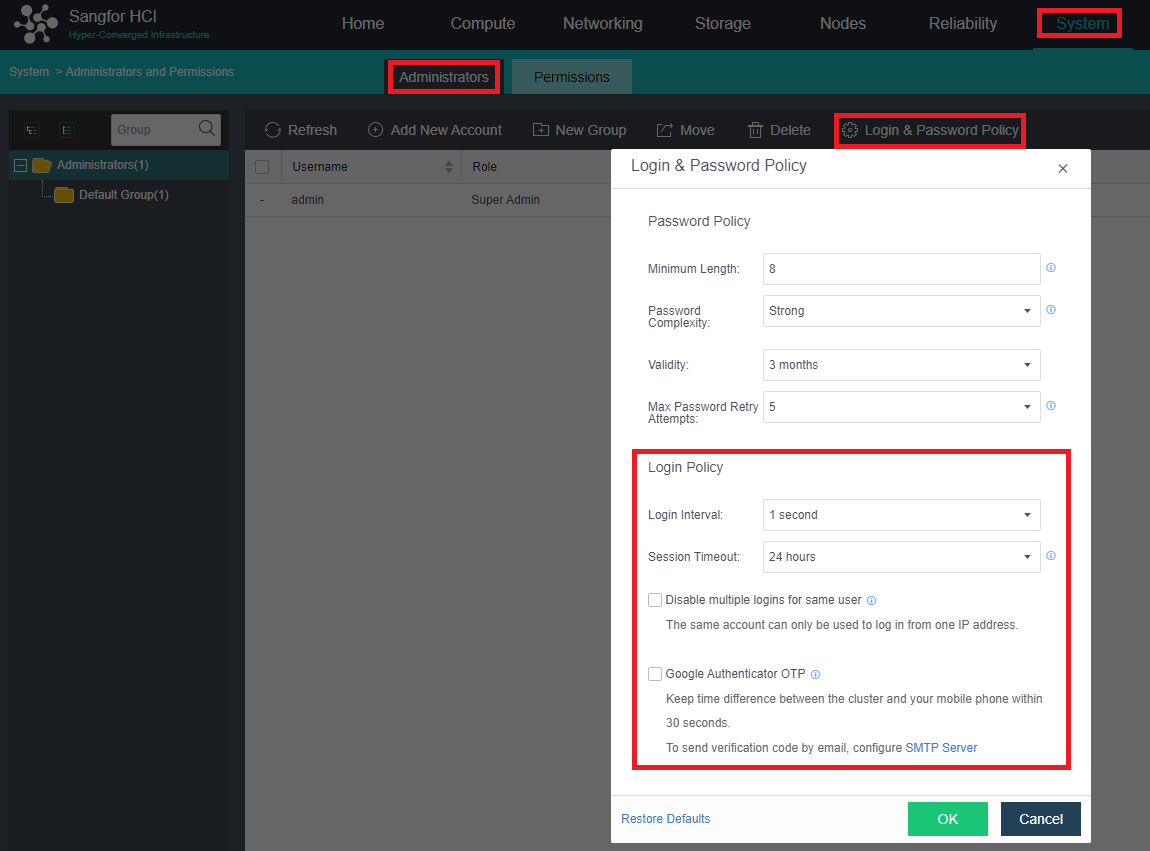The image size is (1150, 851).
Task: Open the Home menu
Action: click(363, 23)
